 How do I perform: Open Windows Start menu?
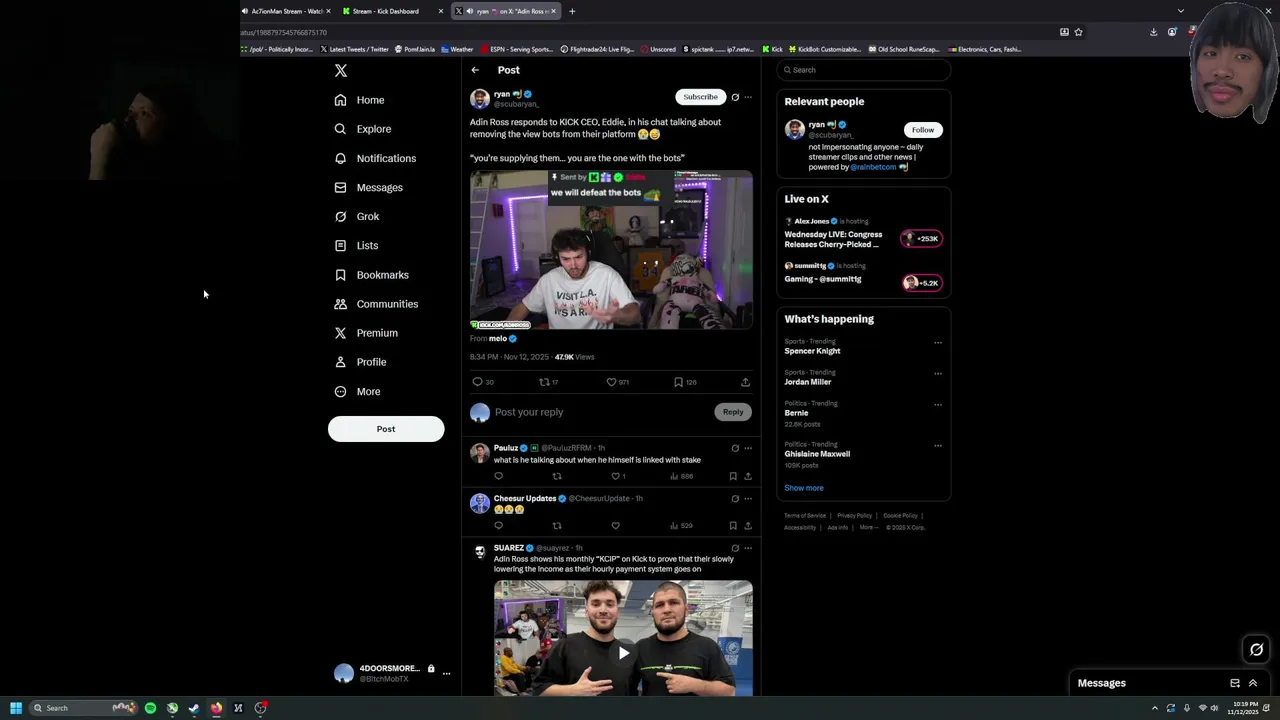pos(16,708)
